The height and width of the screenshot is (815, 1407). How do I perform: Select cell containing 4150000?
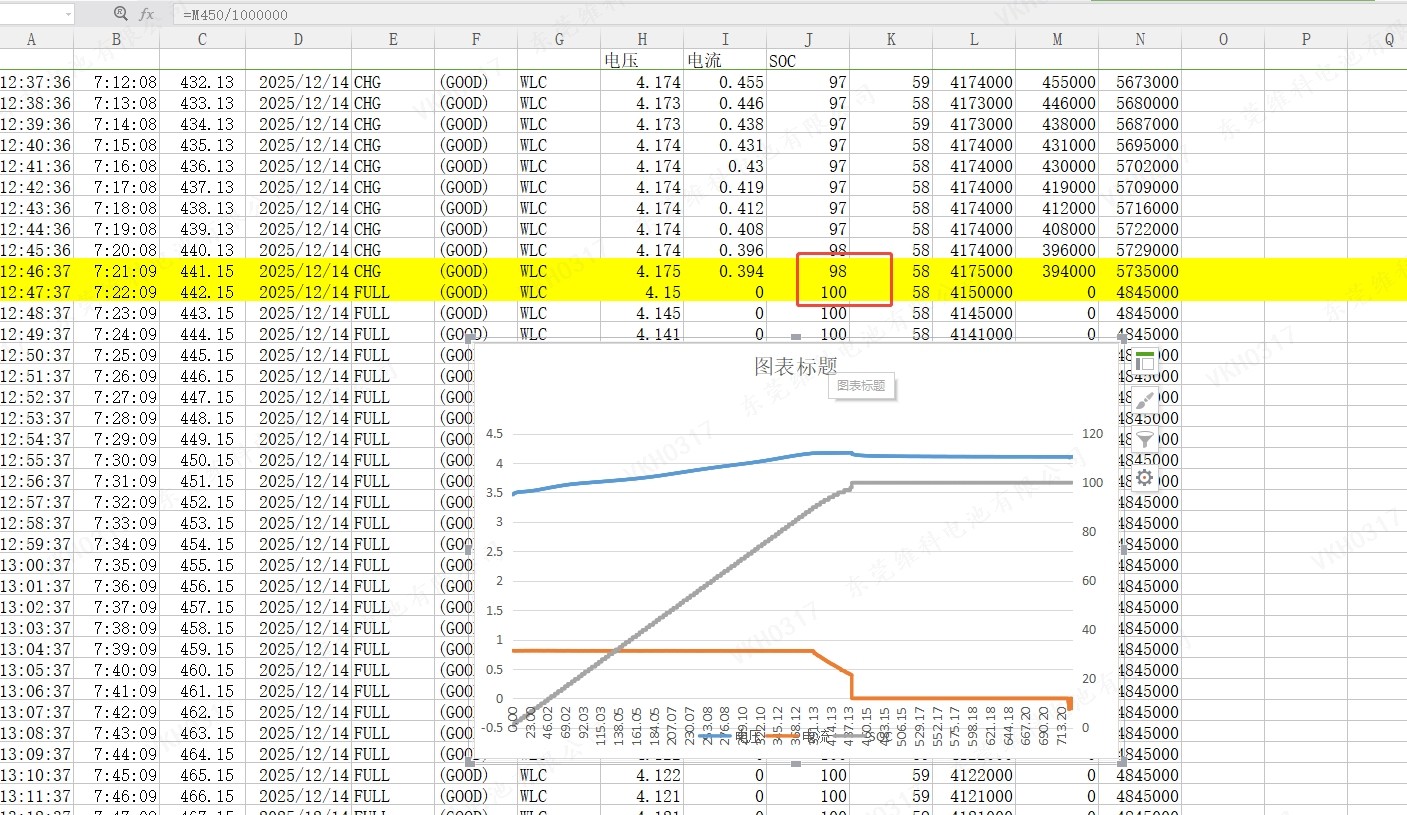pos(974,292)
